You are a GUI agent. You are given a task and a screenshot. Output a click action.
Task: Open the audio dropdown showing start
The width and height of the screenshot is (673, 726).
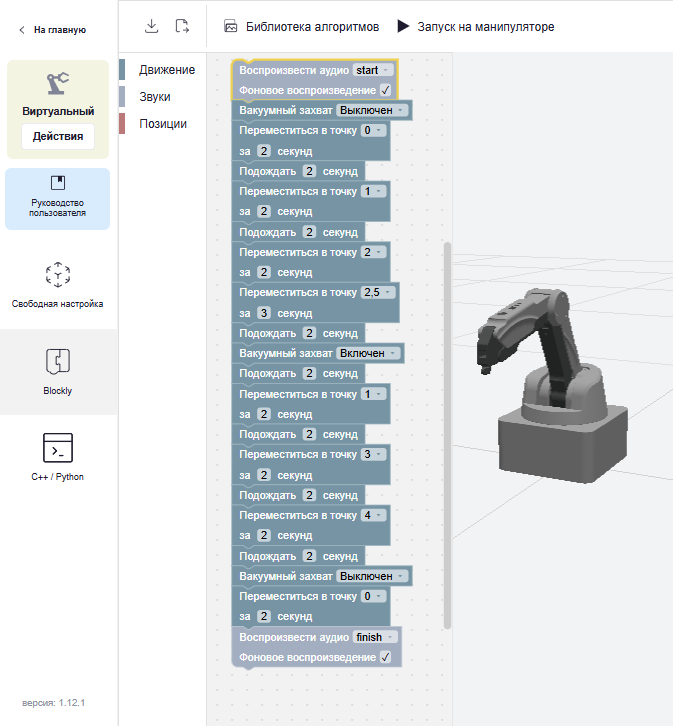tap(373, 70)
